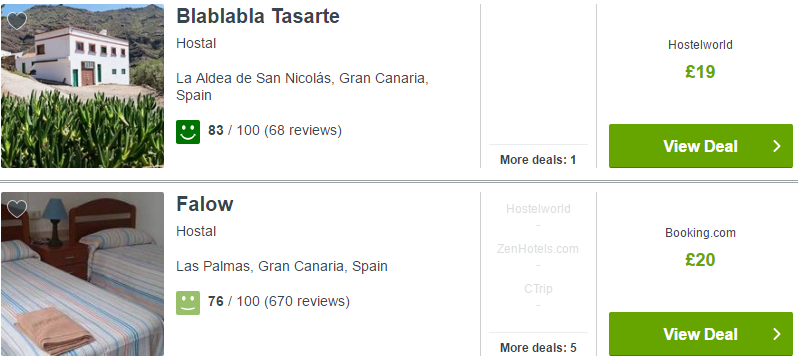
Task: Click green smiley rating icon for Blablabla Tasarte
Action: click(x=188, y=132)
